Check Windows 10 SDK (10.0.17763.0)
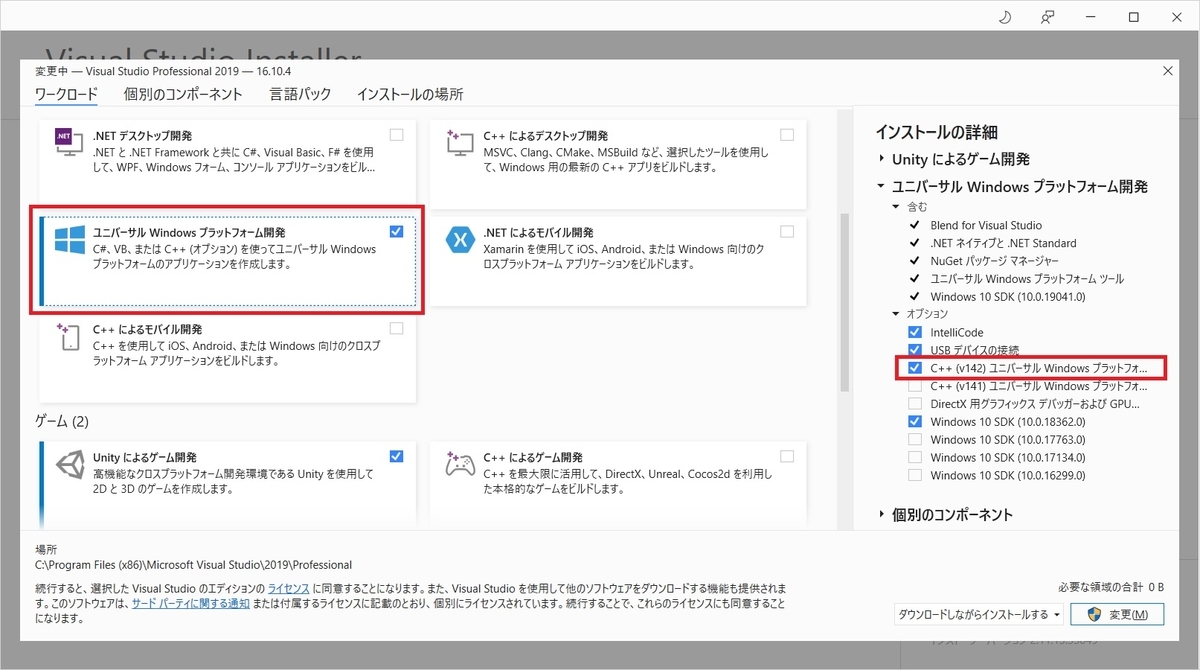Viewport: 1200px width, 670px height. pyautogui.click(x=915, y=440)
